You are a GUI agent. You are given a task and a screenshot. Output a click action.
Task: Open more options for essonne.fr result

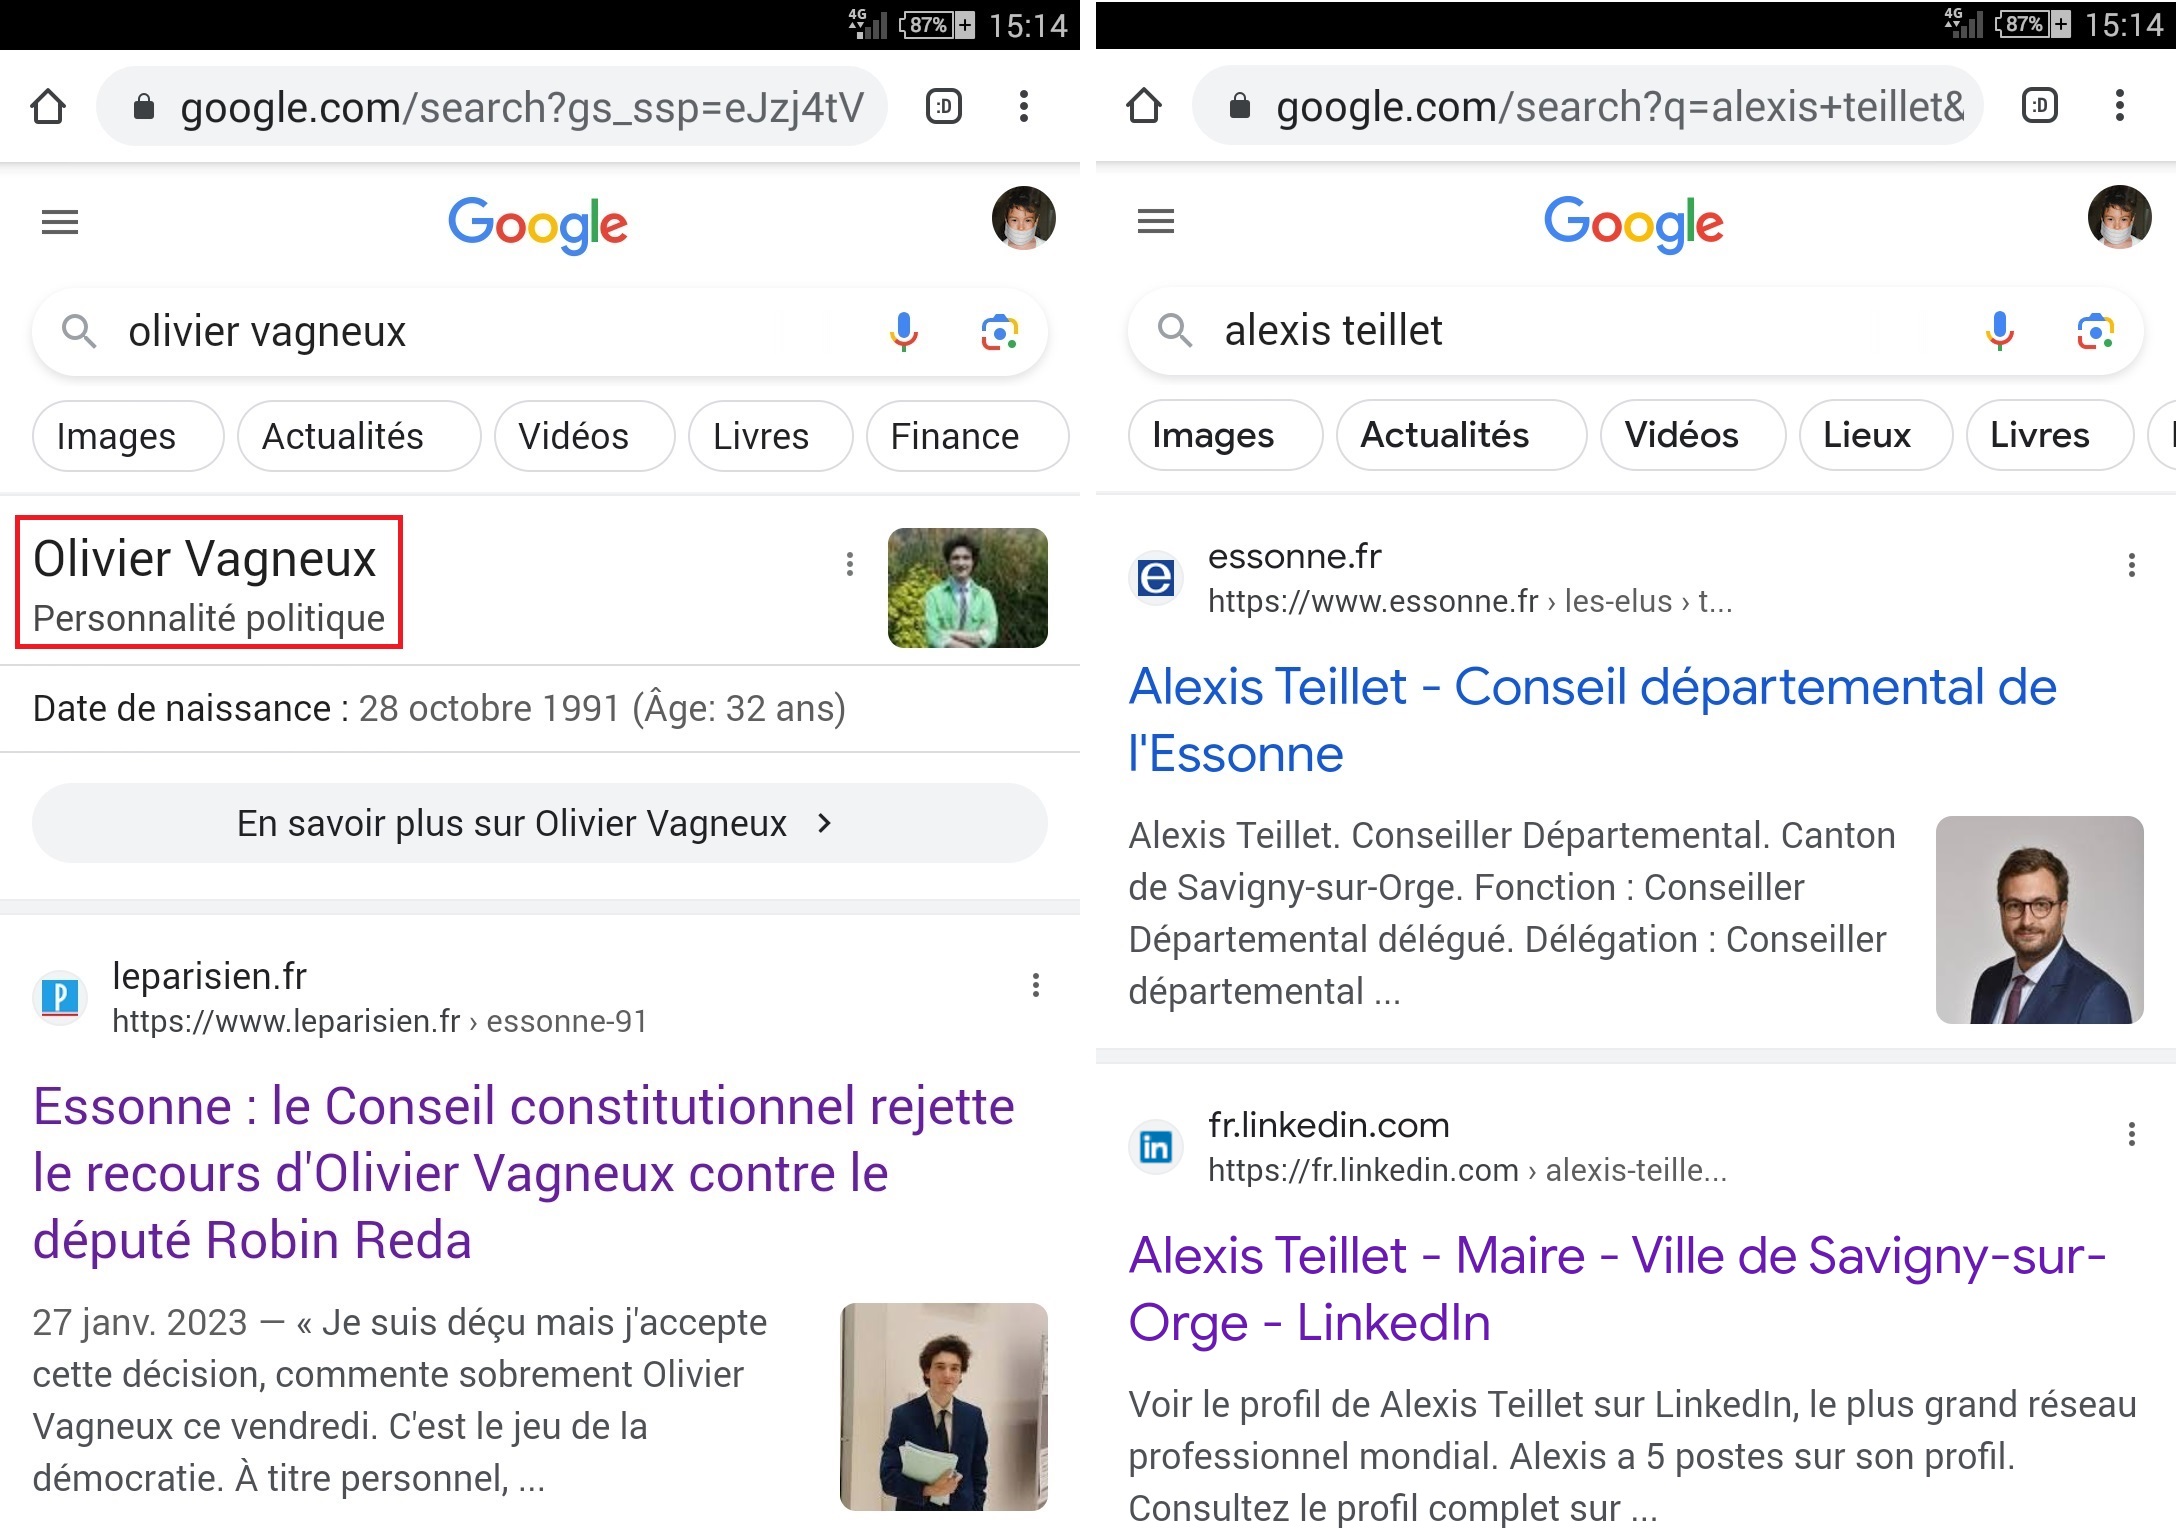(2131, 566)
